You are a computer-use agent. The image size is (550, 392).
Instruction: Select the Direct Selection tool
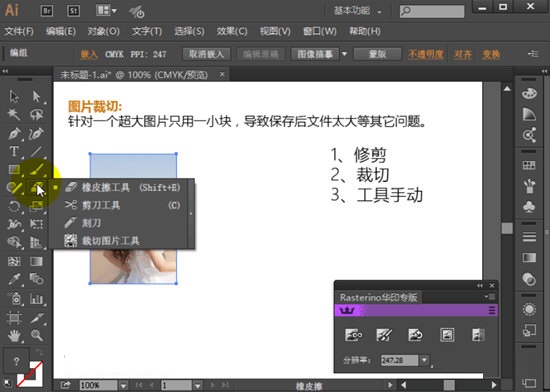36,96
